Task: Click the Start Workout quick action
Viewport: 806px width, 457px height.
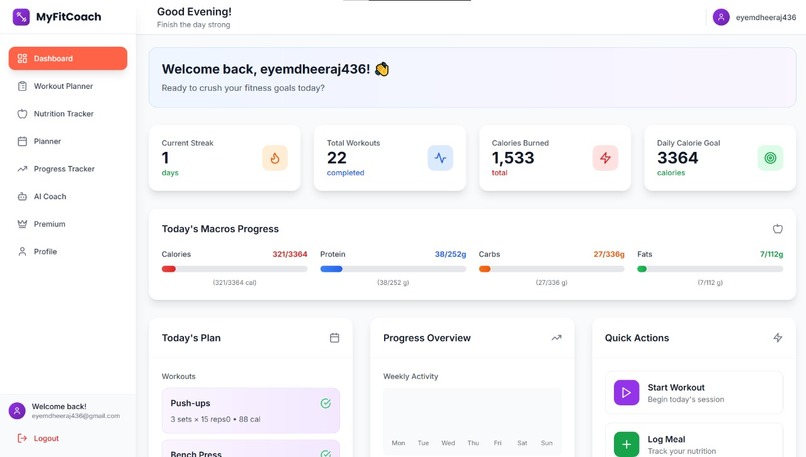Action: pos(694,393)
